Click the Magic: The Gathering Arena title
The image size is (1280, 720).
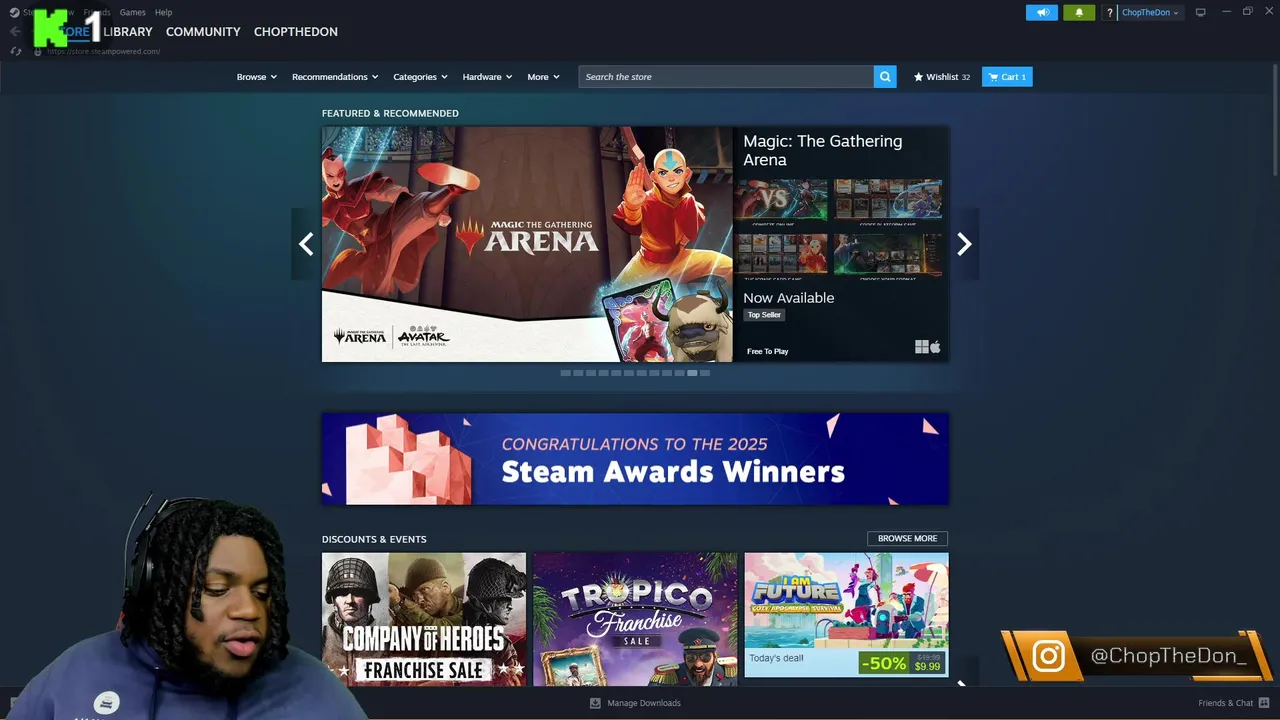[823, 150]
